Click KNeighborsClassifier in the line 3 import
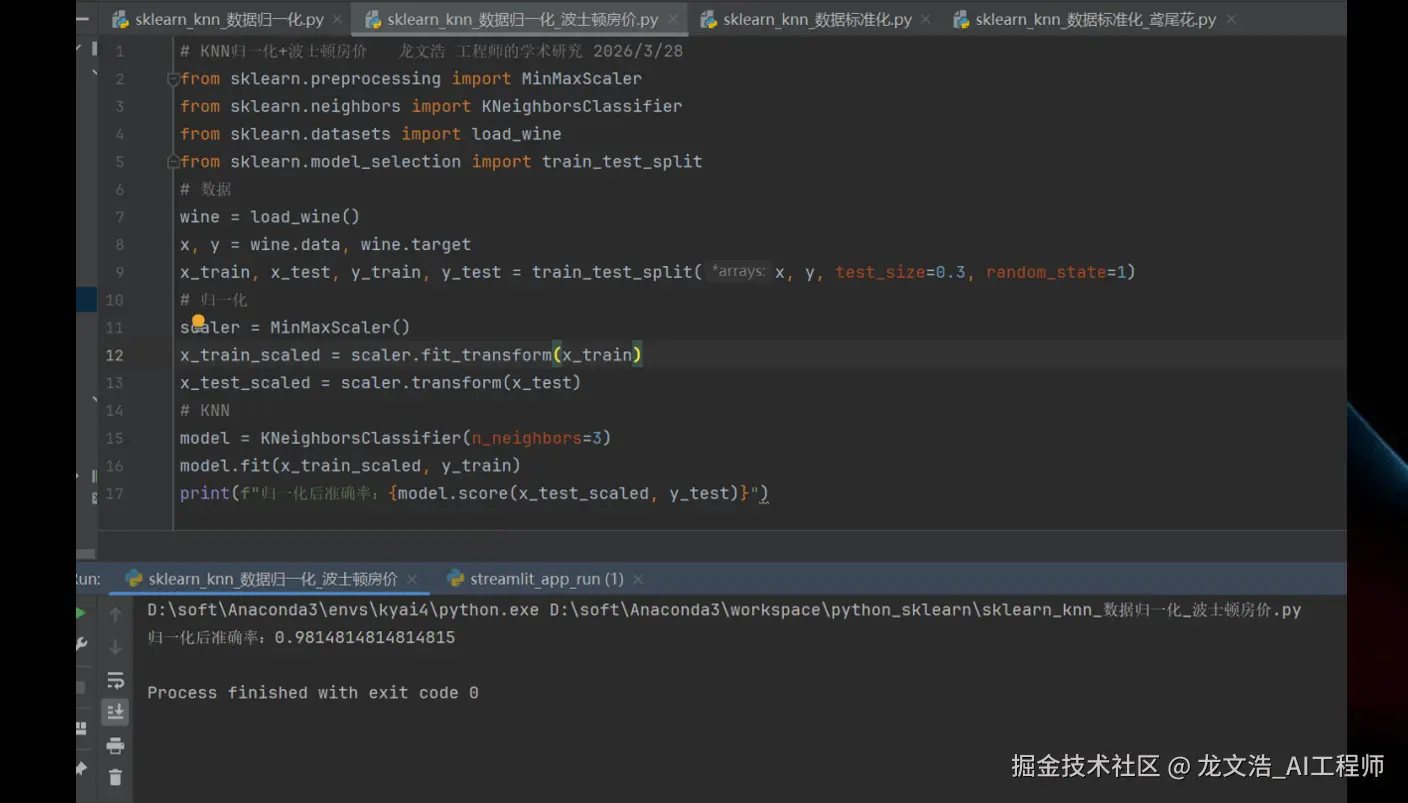The height and width of the screenshot is (803, 1408). [581, 106]
